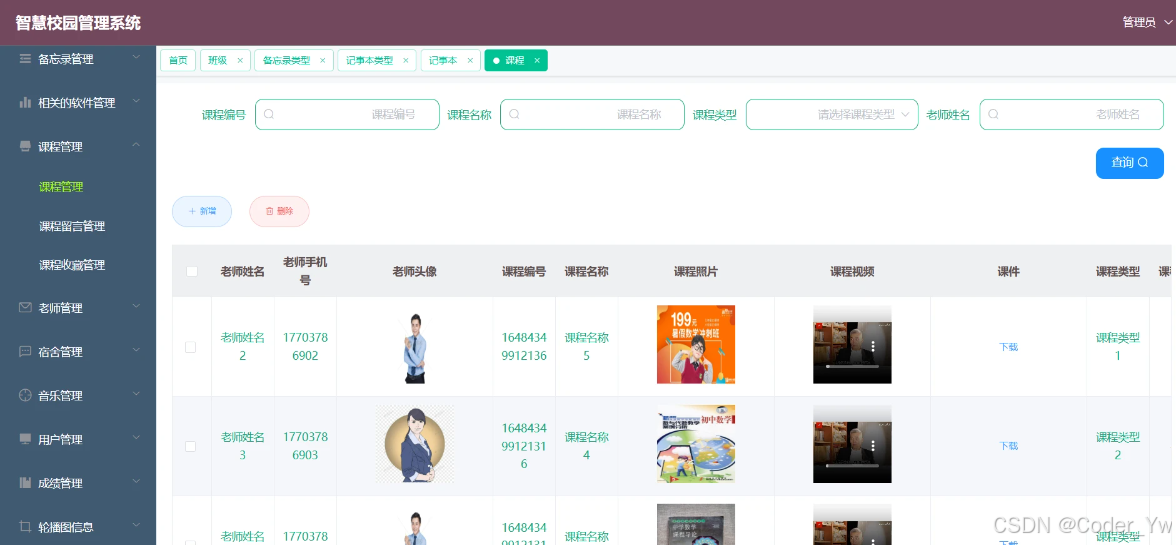Check the row checkbox for 老师姓名3

coord(190,446)
